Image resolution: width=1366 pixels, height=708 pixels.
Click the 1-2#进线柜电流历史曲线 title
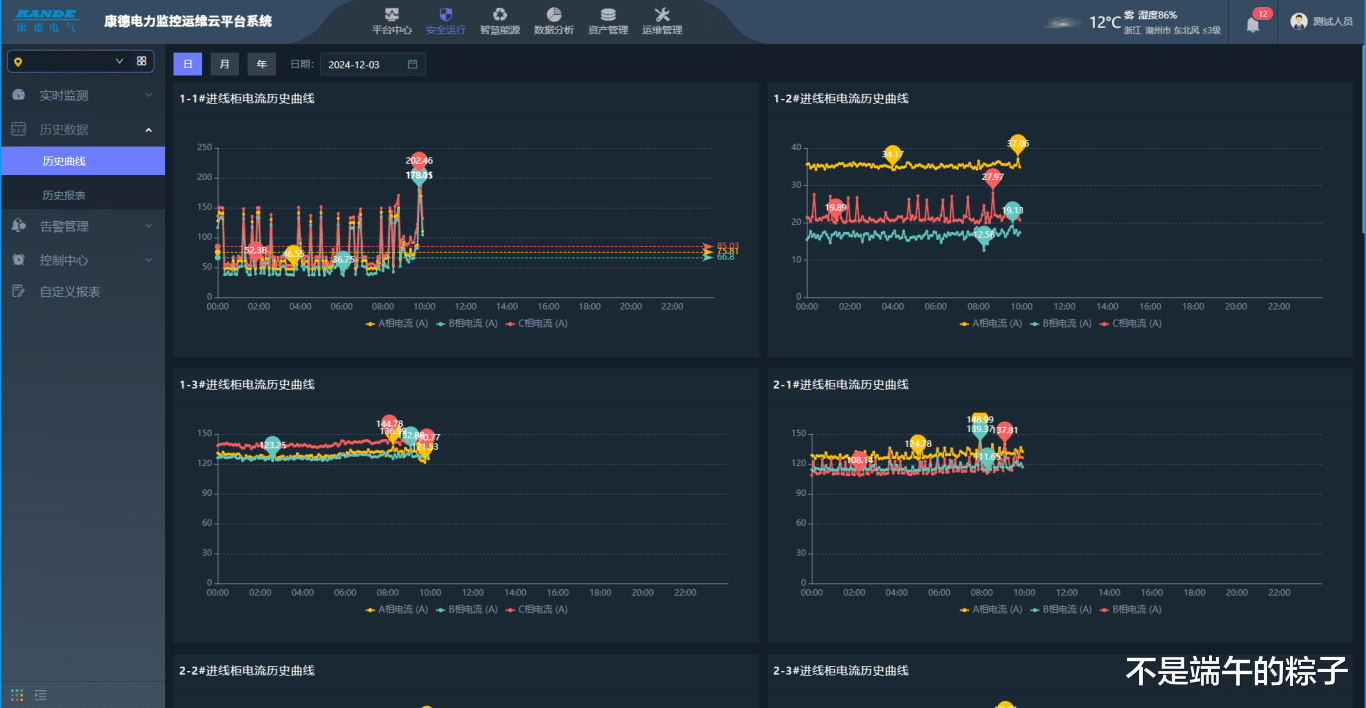click(841, 98)
